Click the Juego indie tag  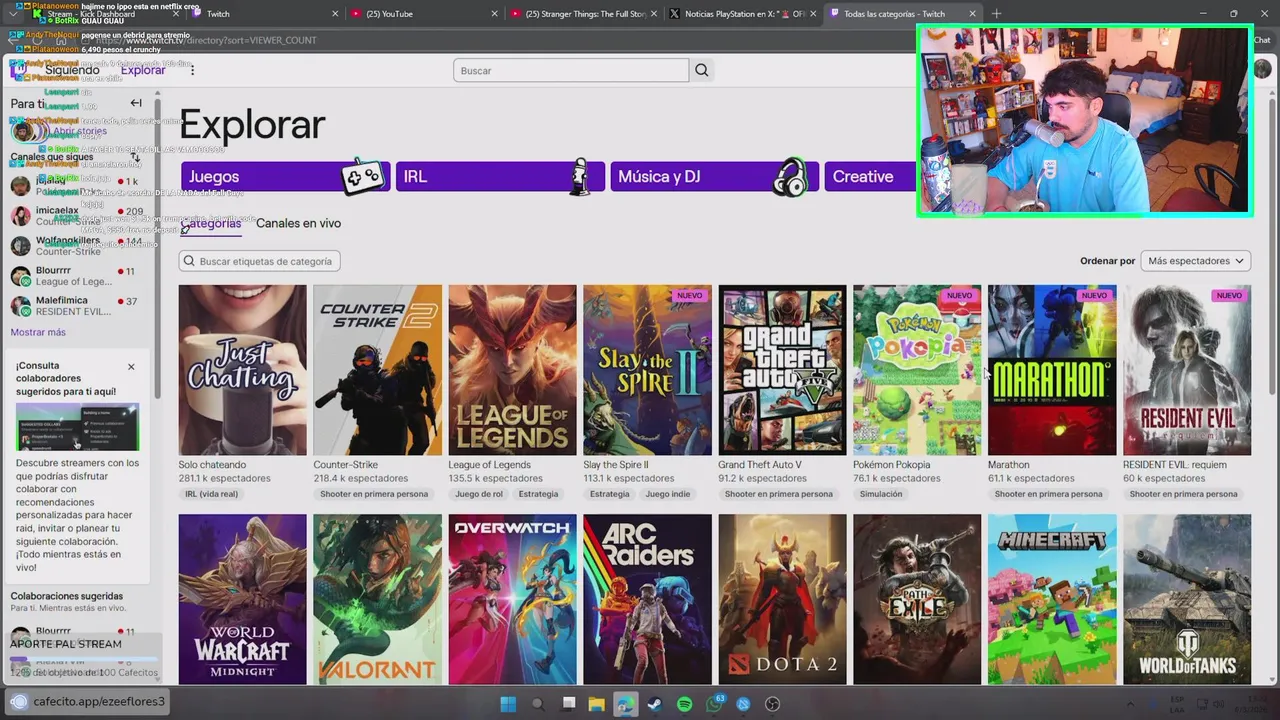coord(668,494)
